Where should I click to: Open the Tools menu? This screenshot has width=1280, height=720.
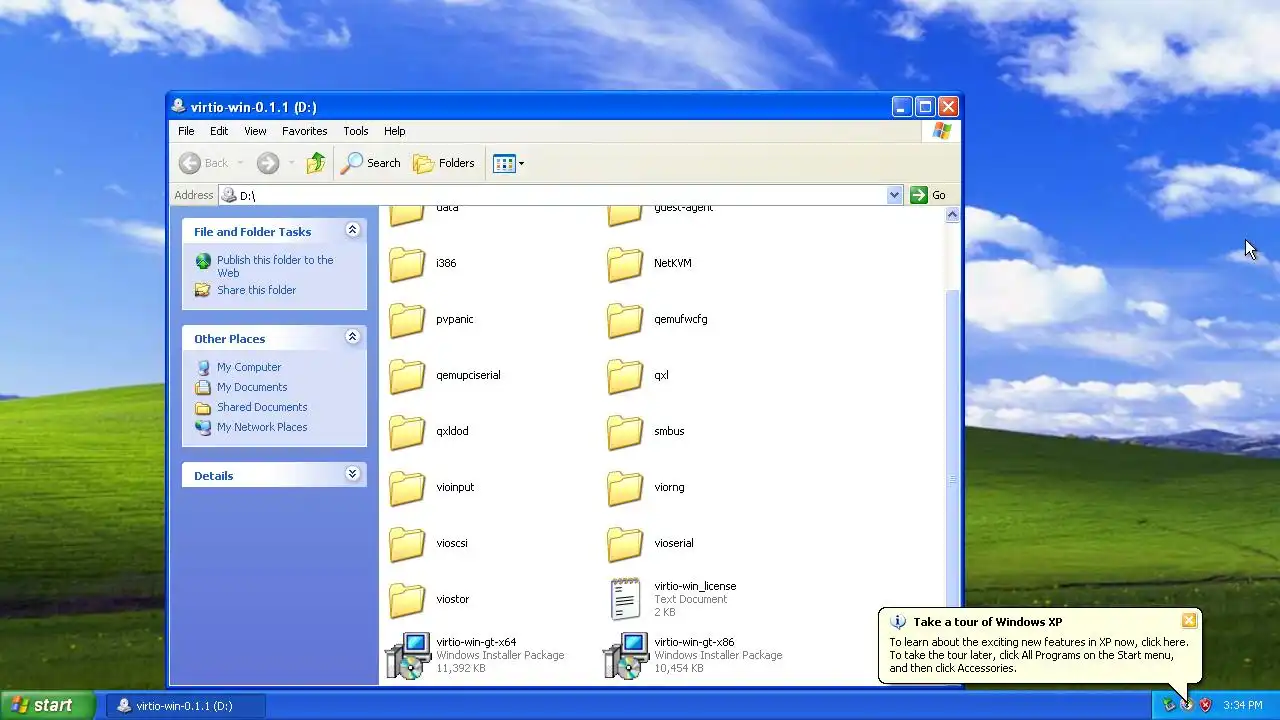click(x=356, y=131)
